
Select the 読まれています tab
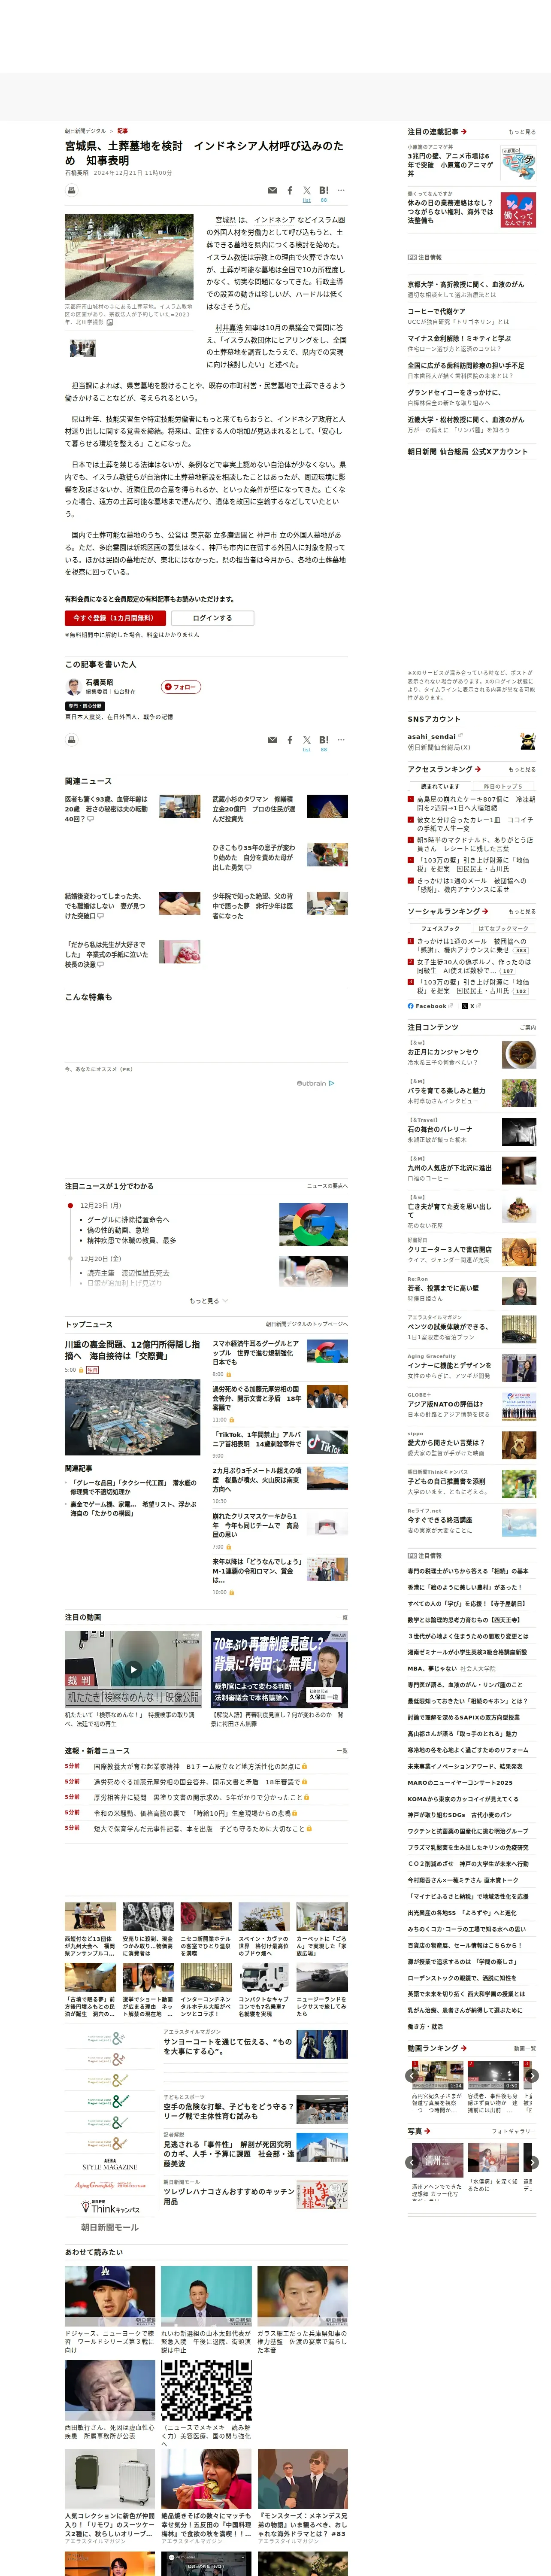click(440, 786)
